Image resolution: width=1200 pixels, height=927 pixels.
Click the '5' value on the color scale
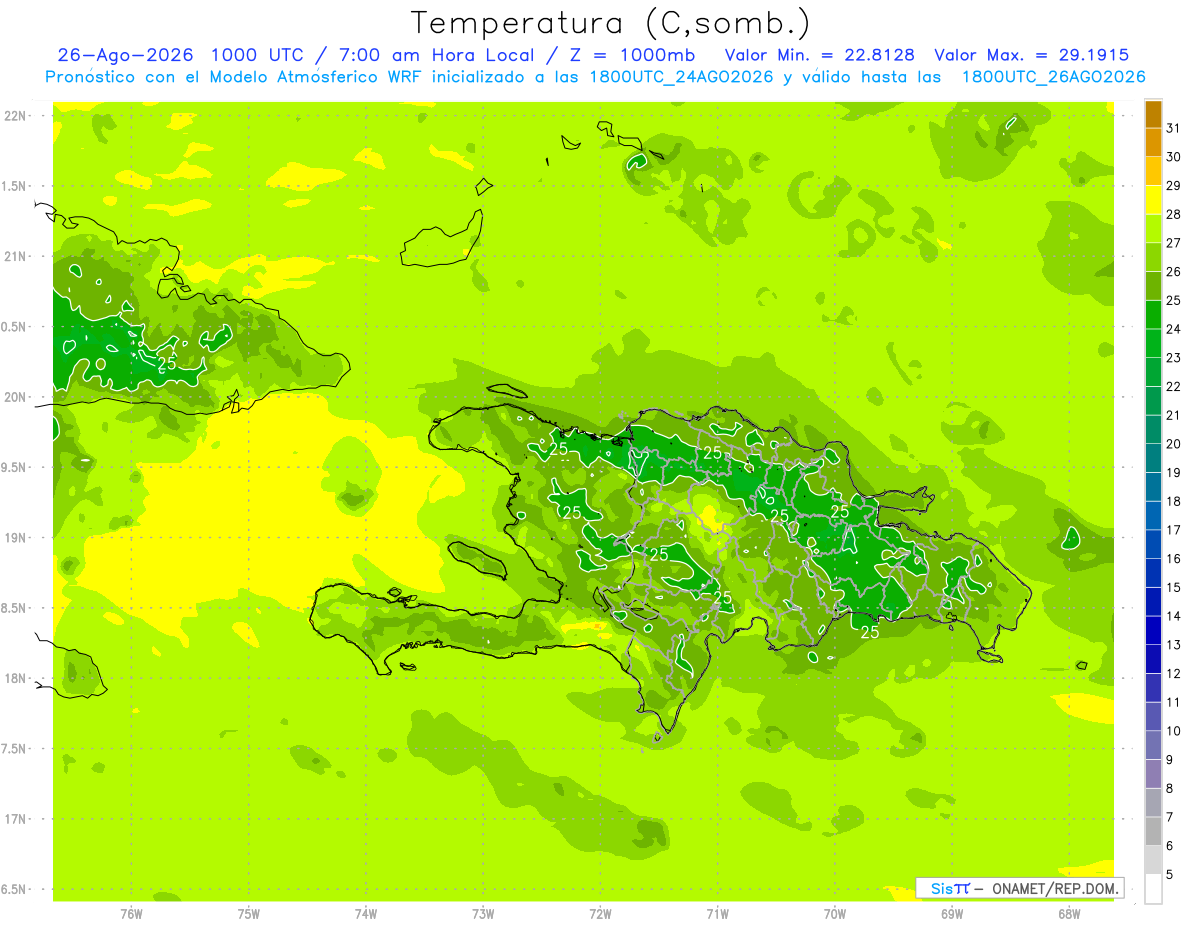pyautogui.click(x=1170, y=875)
